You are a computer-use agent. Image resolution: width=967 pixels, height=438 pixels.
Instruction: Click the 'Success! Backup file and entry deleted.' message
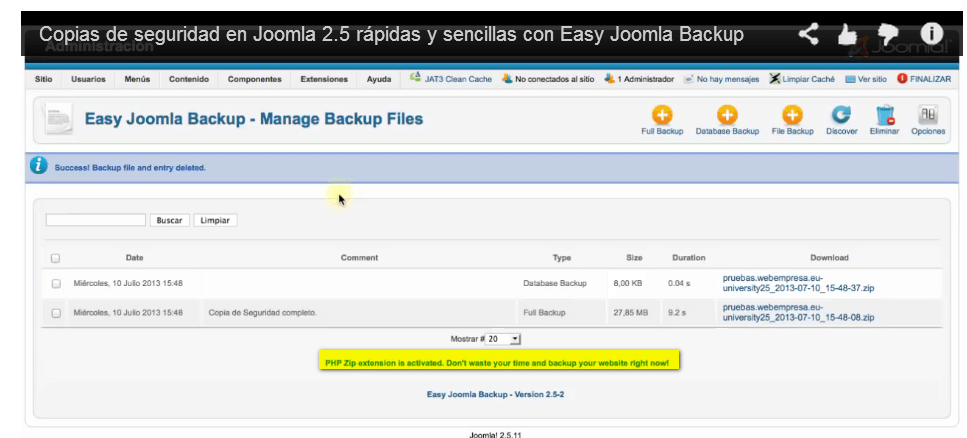tap(130, 167)
